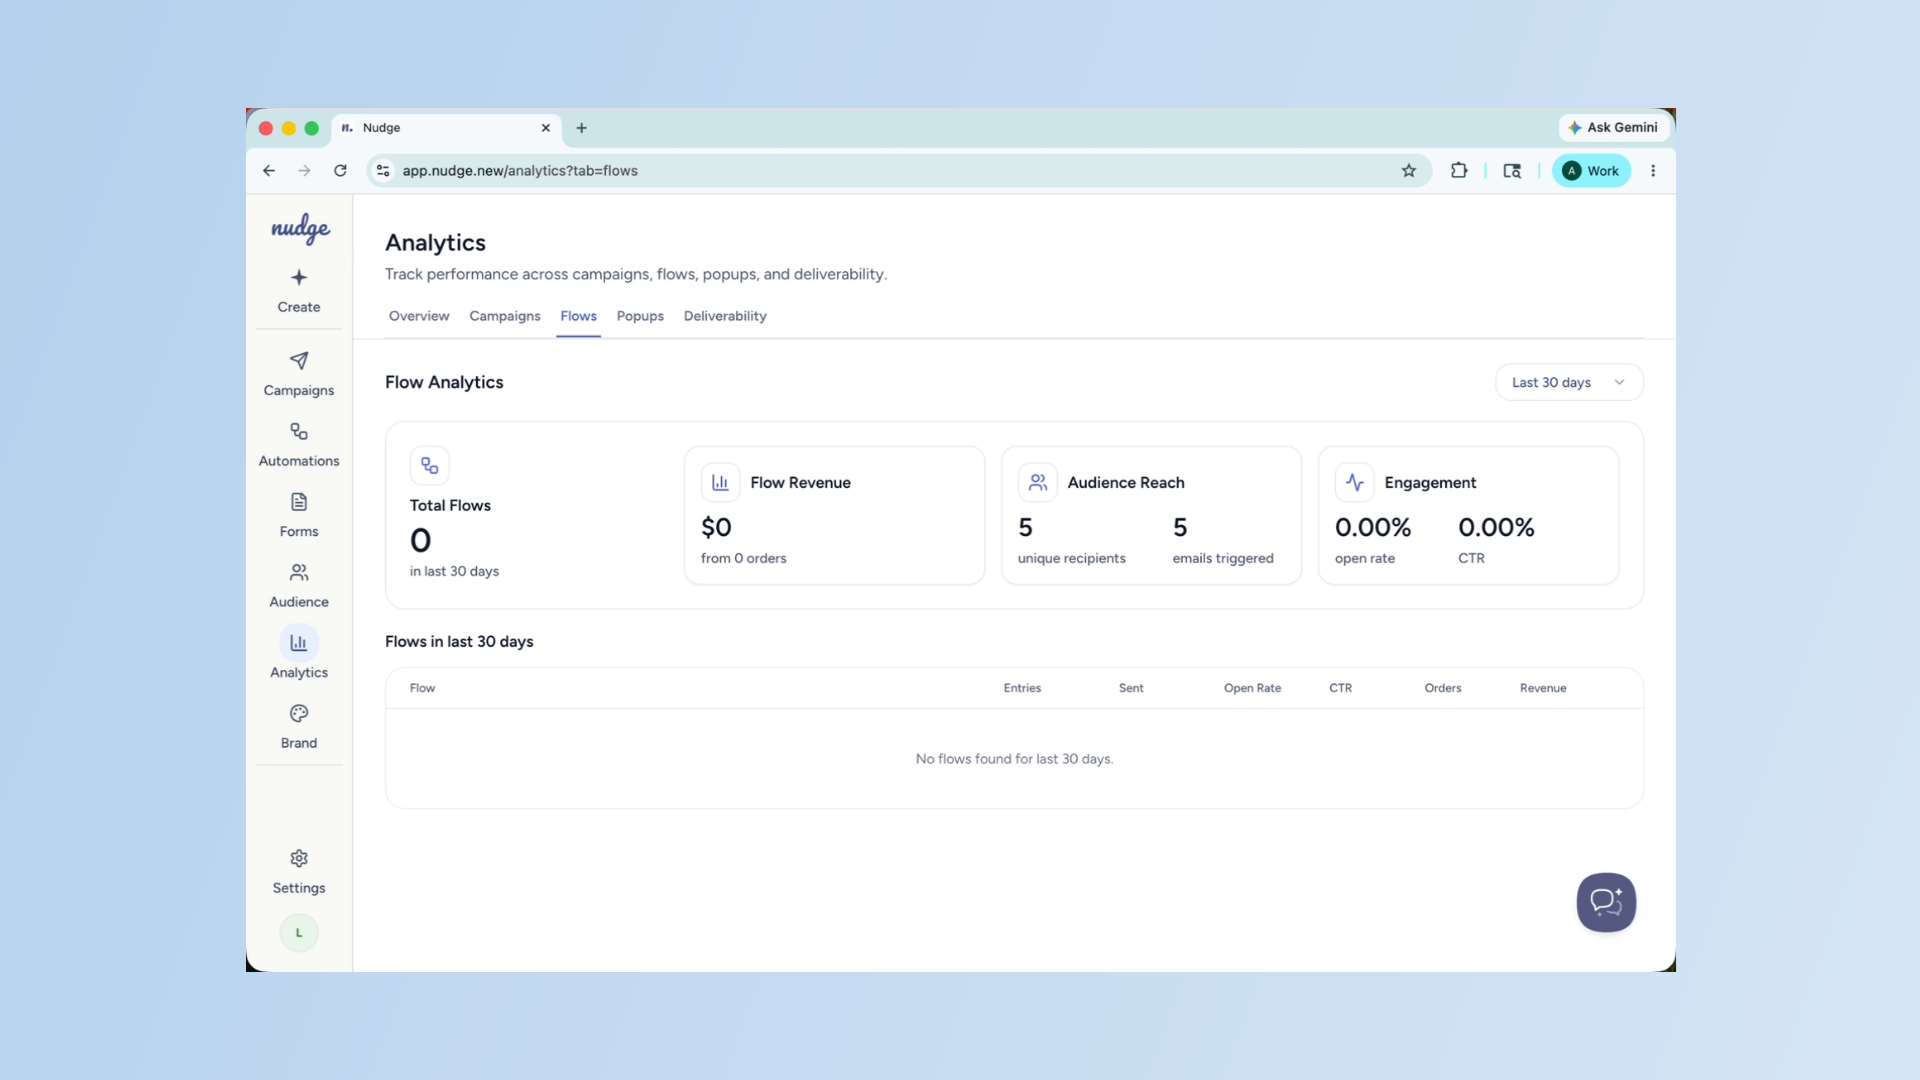Click the Audience Reach people icon

[1038, 483]
